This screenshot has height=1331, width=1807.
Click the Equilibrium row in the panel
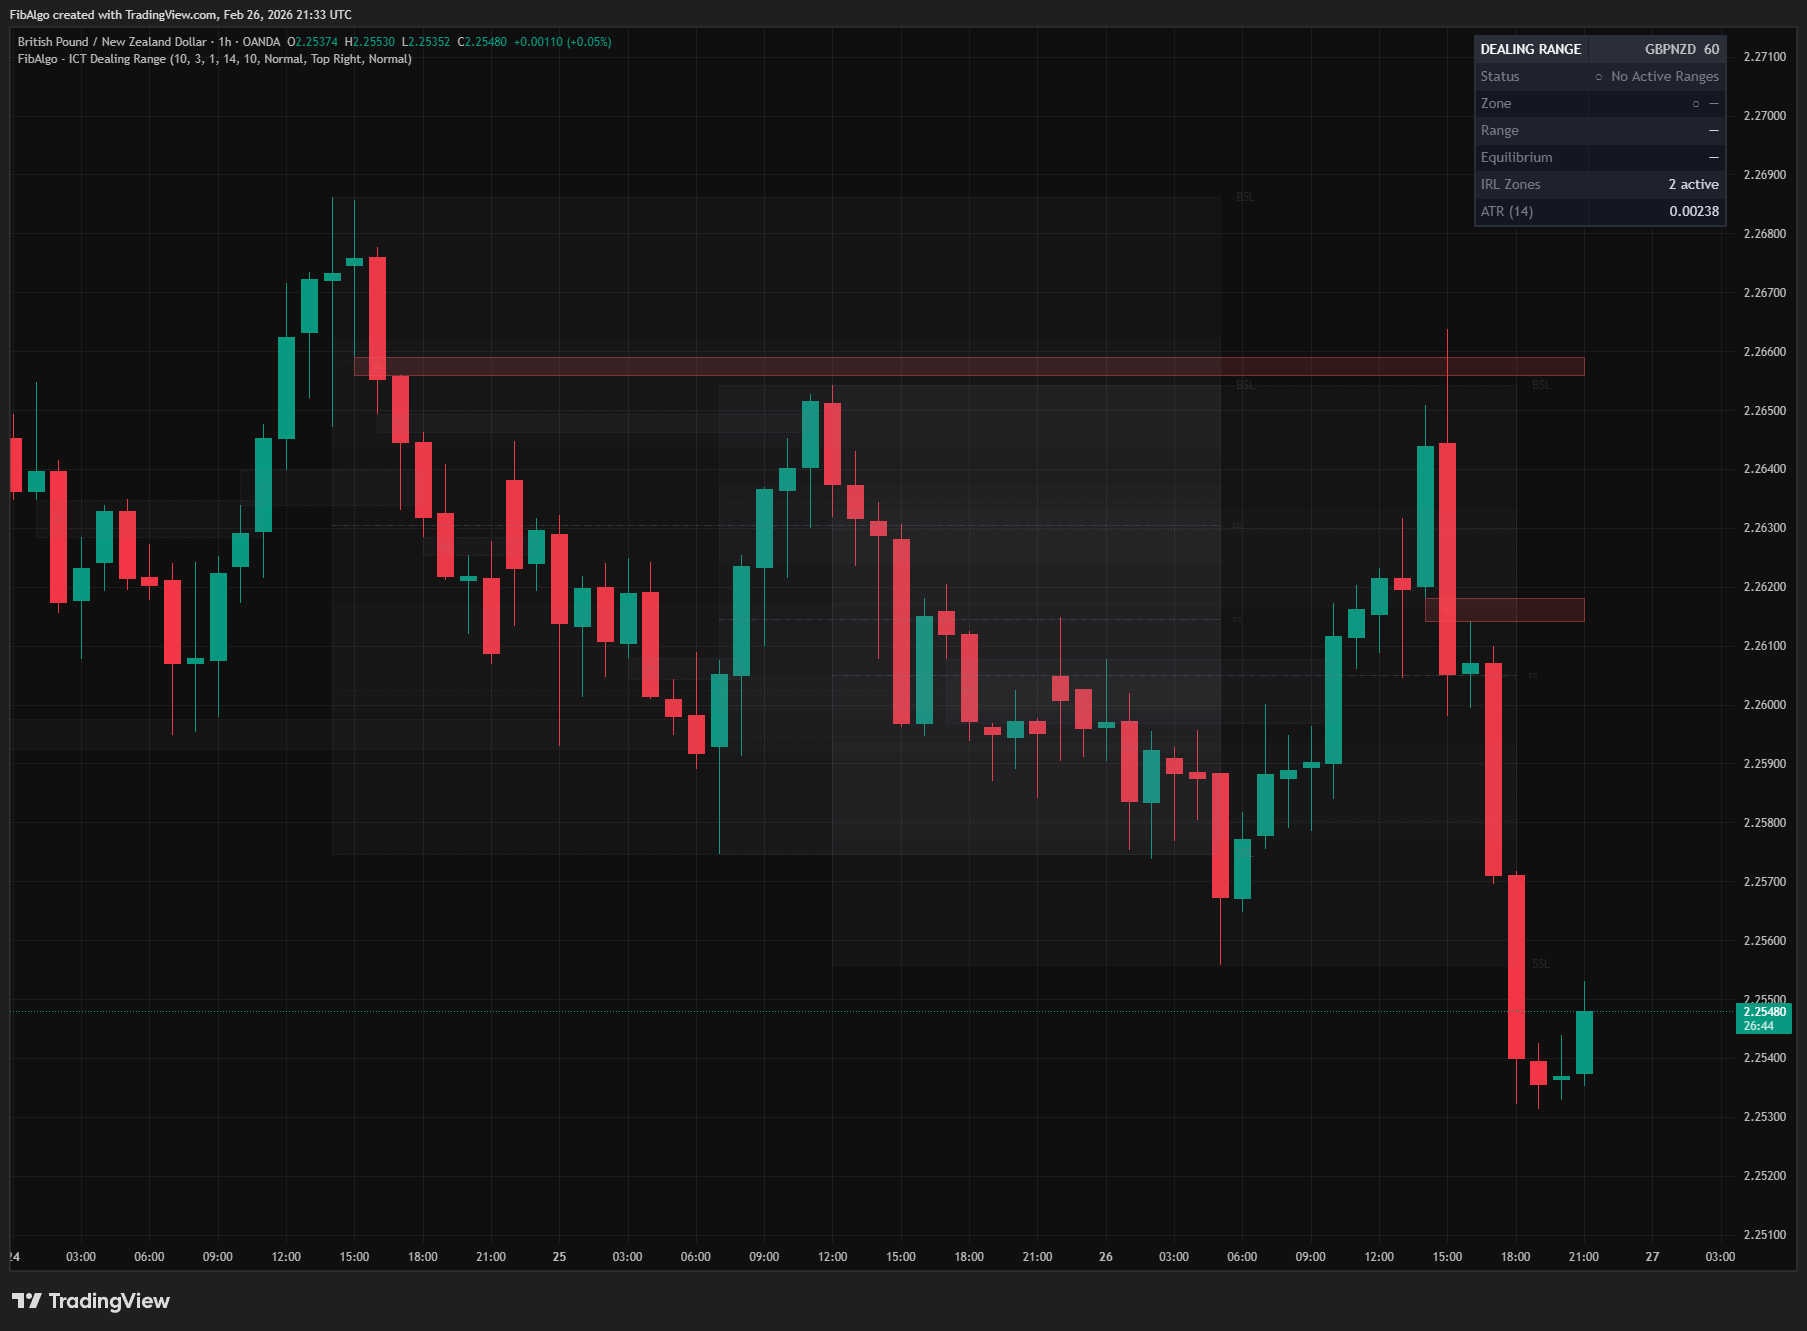1516,157
